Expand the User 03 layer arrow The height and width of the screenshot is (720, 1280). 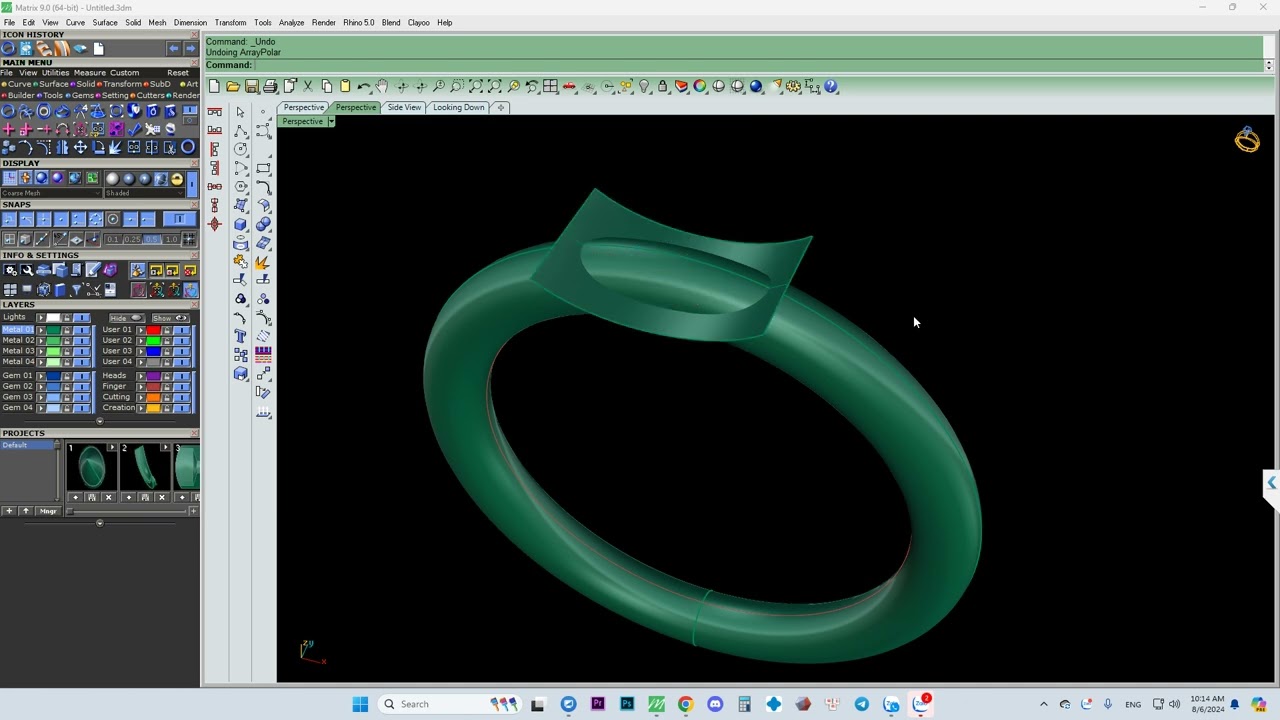tap(140, 351)
